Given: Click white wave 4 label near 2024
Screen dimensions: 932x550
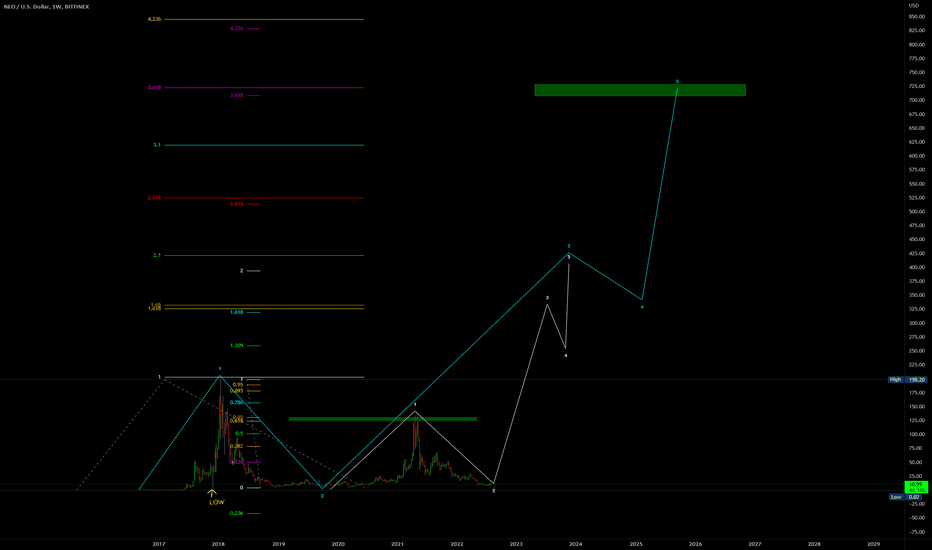Looking at the screenshot, I should 566,356.
